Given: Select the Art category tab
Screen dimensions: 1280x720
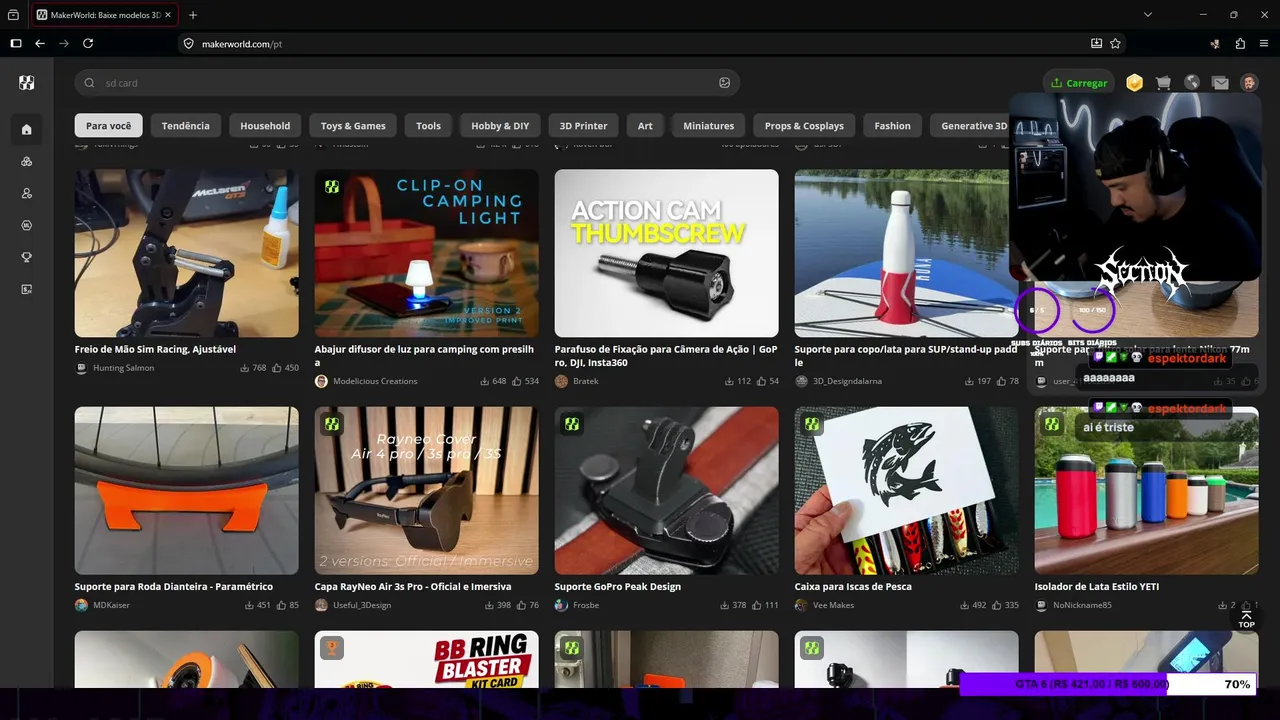Looking at the screenshot, I should [x=645, y=126].
